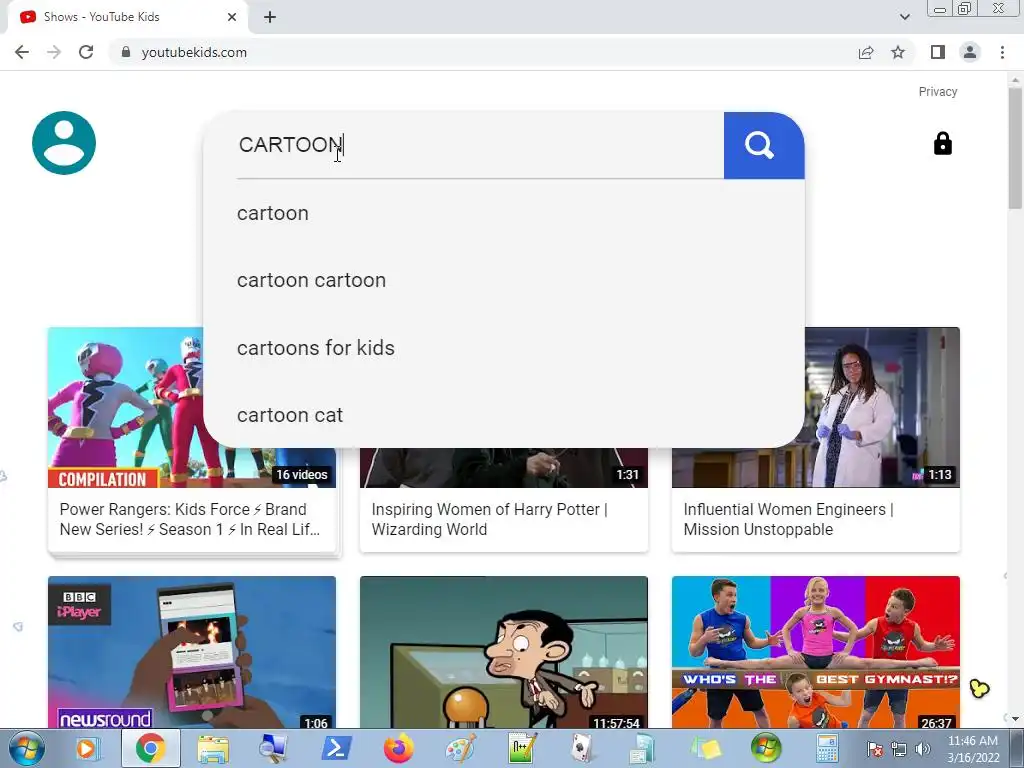Screen dimensions: 1024x768
Task: Open the Calculator taskbar icon
Action: point(827,748)
